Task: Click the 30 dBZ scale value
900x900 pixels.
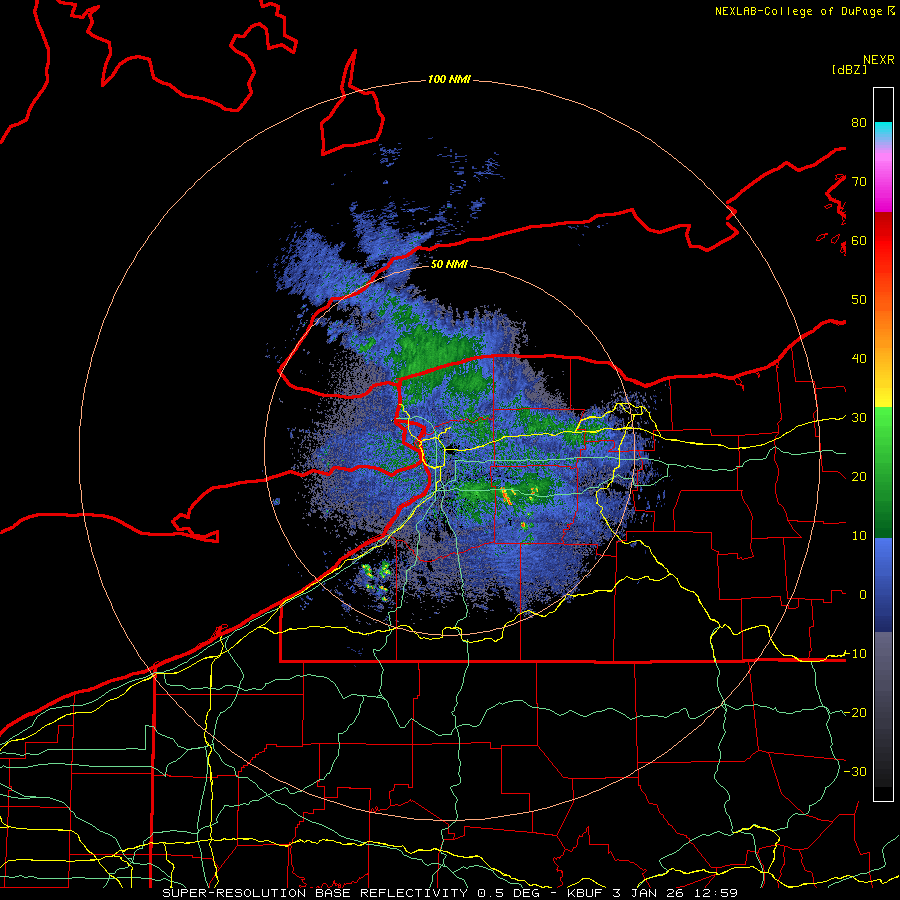Action: 859,417
